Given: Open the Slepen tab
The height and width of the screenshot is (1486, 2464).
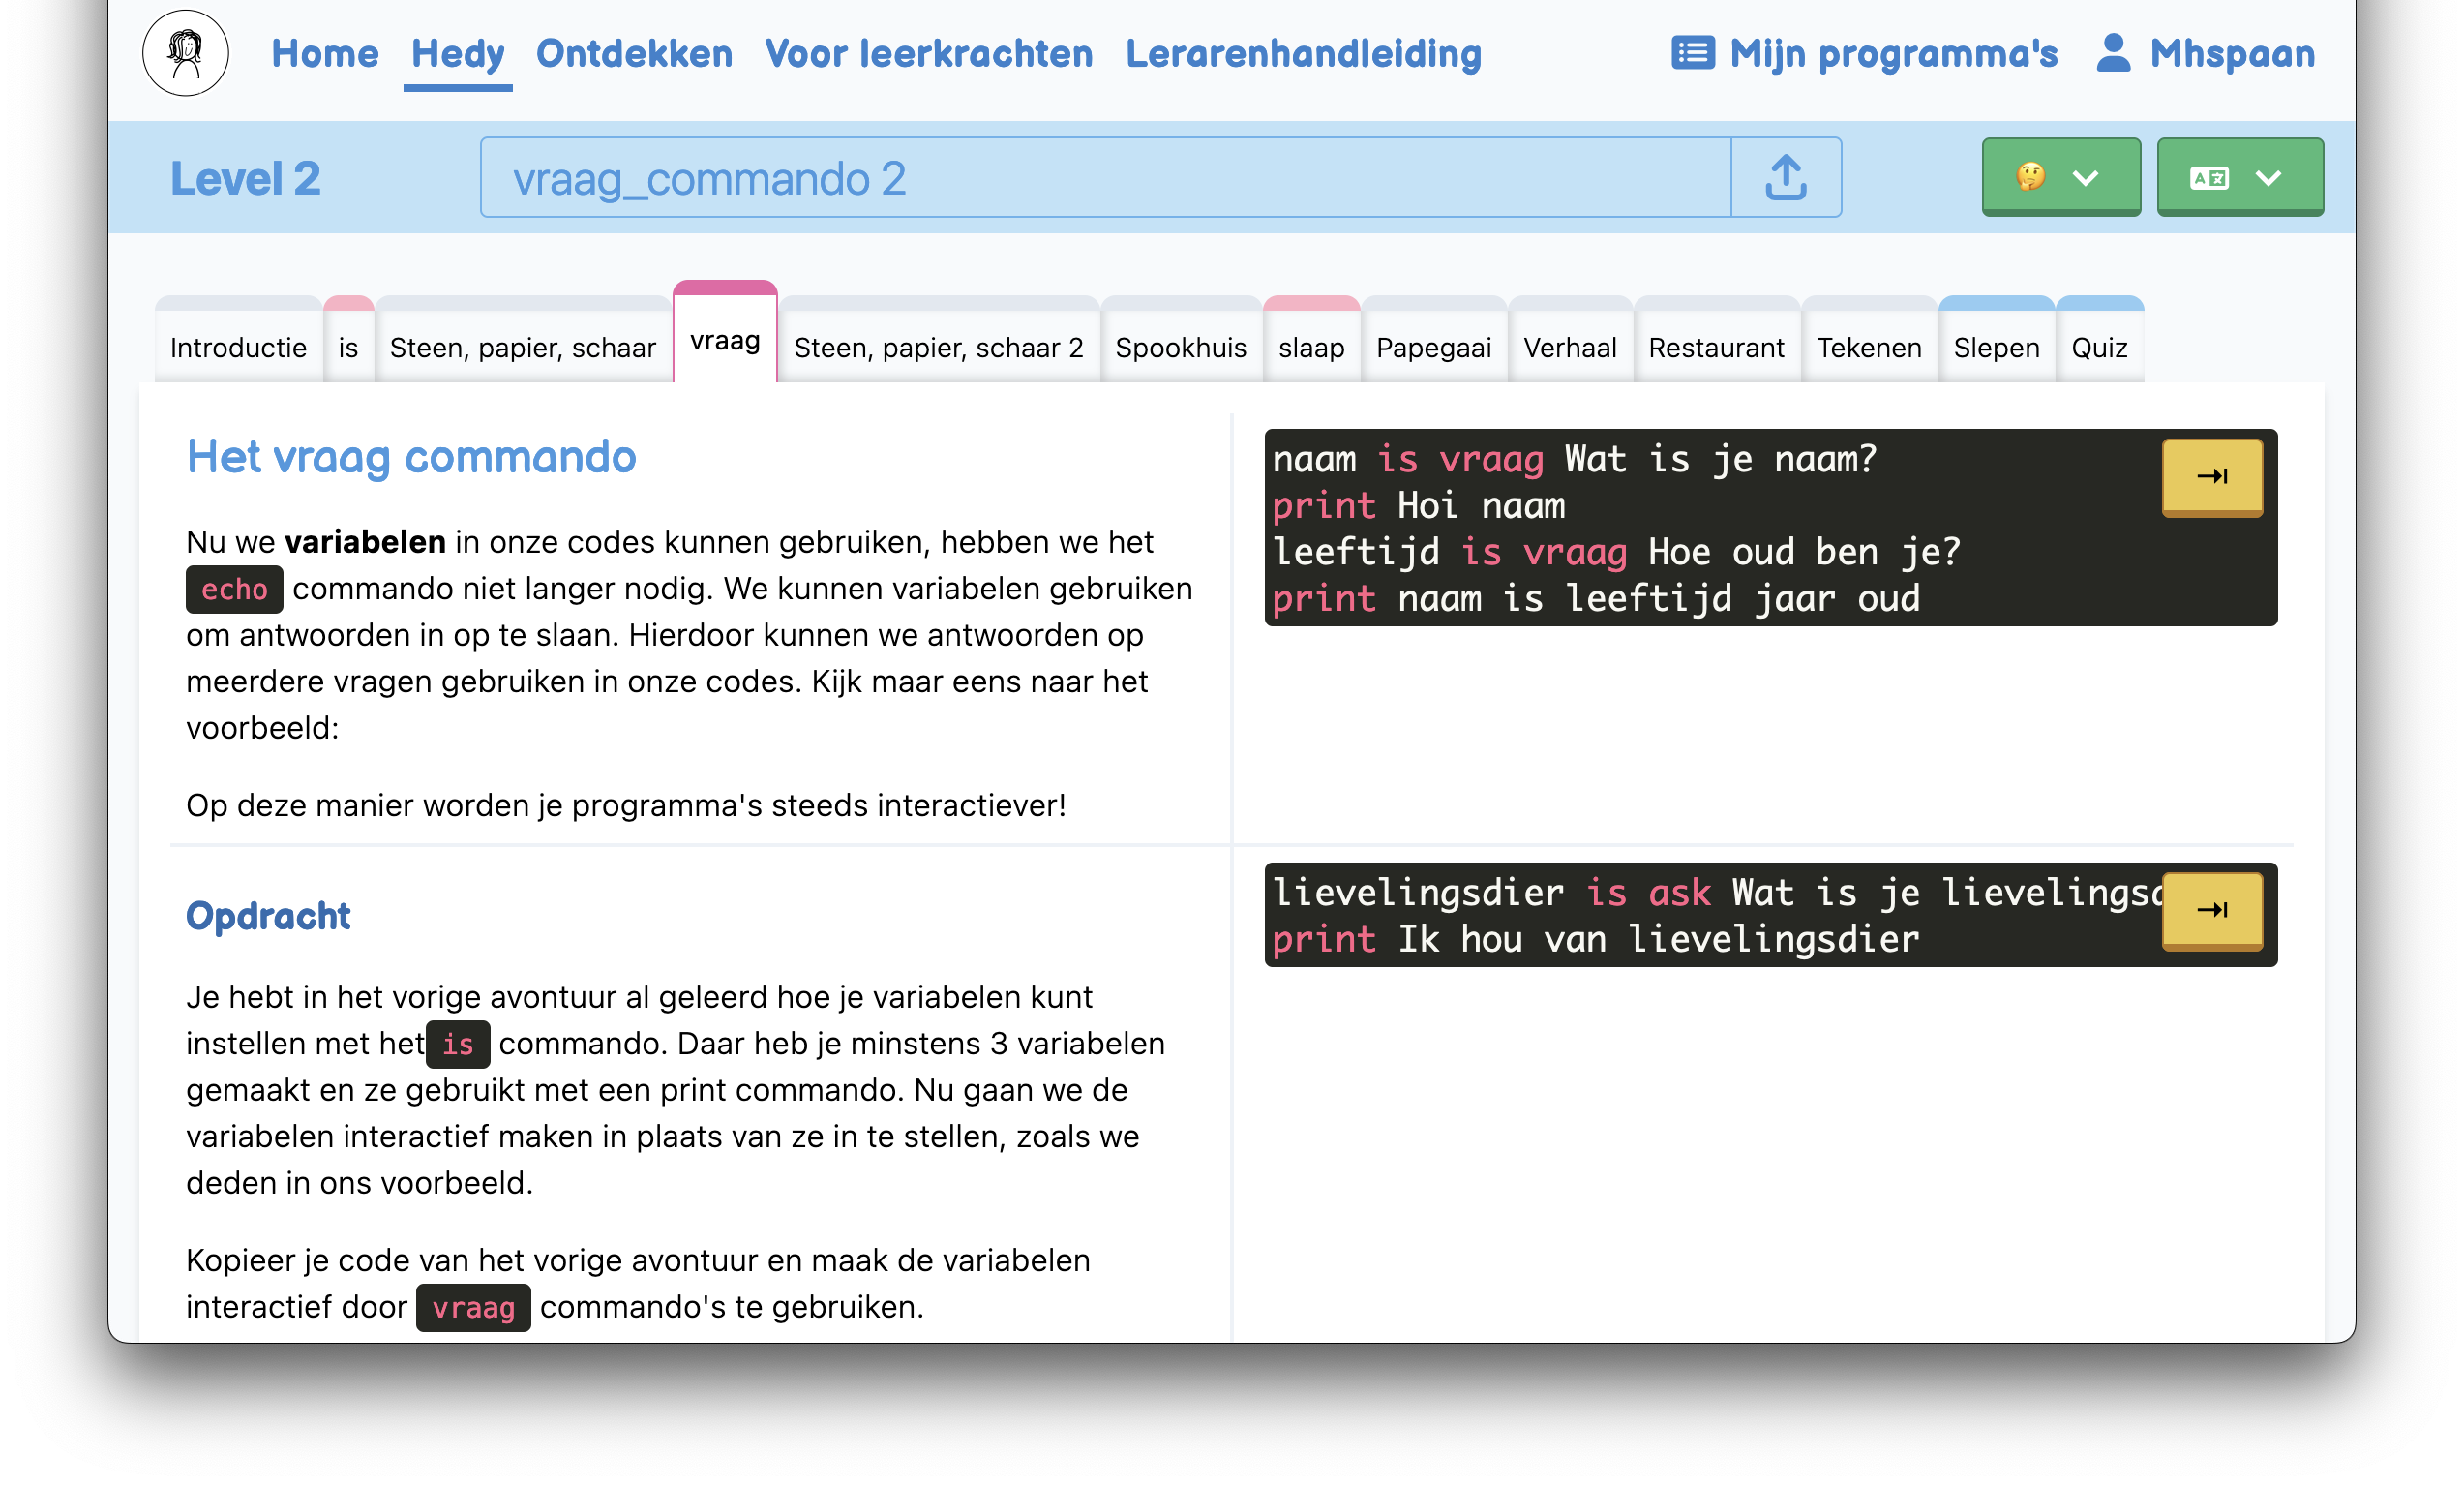Looking at the screenshot, I should (x=1996, y=348).
